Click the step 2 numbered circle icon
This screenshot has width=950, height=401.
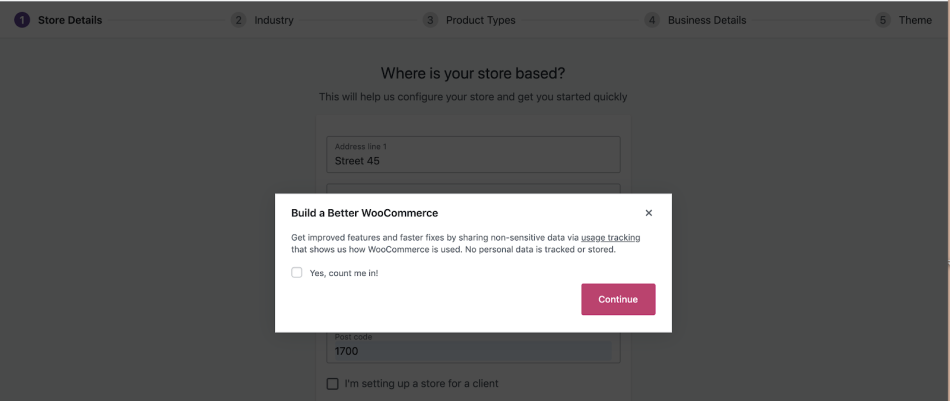pos(239,20)
